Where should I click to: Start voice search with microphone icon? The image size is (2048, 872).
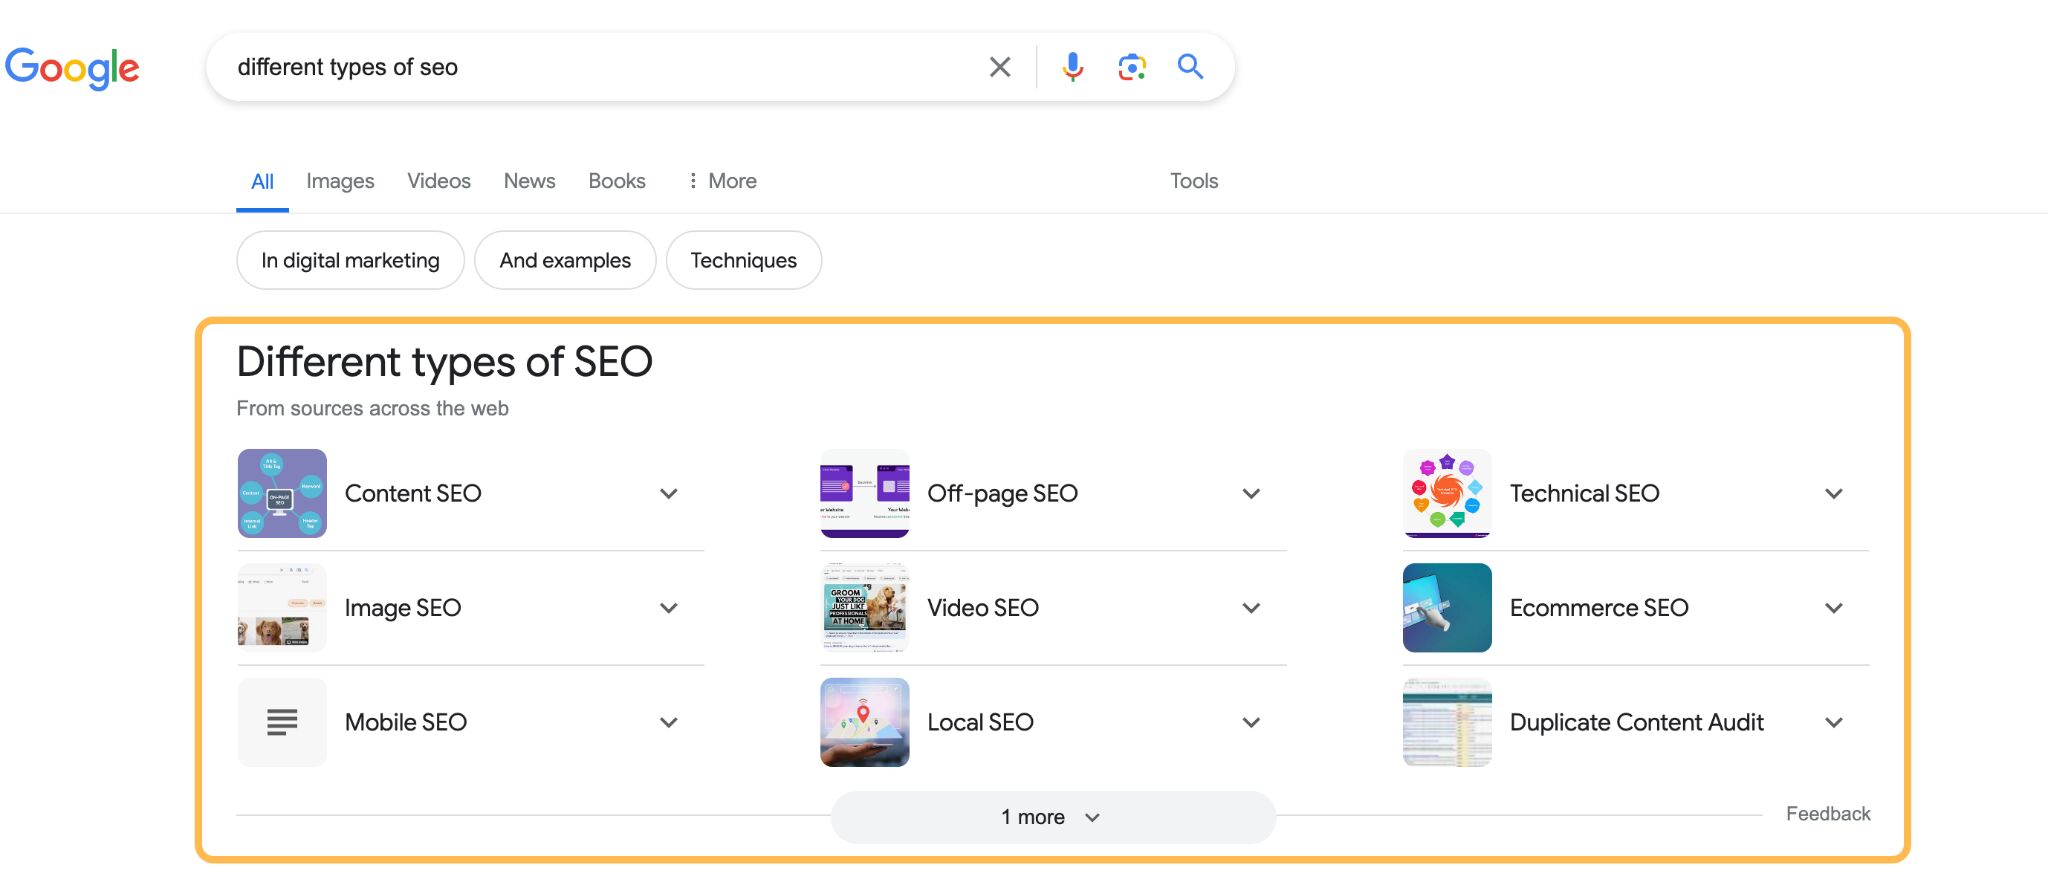coord(1073,67)
